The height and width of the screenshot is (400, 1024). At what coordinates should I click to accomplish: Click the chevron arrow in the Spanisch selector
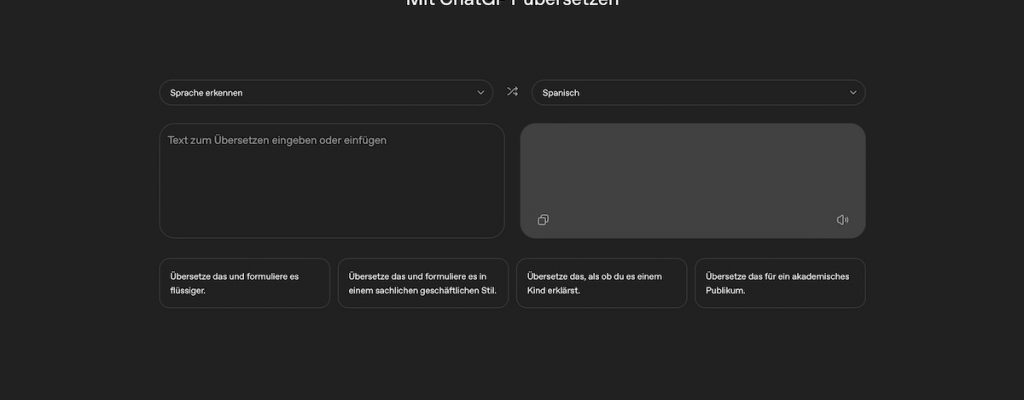(x=853, y=92)
